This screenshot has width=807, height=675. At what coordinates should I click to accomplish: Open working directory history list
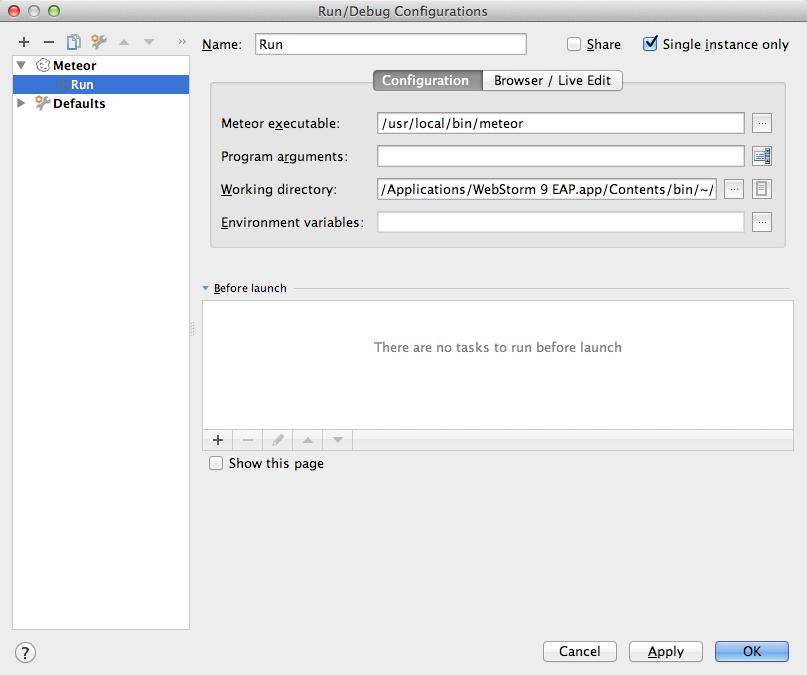click(761, 189)
